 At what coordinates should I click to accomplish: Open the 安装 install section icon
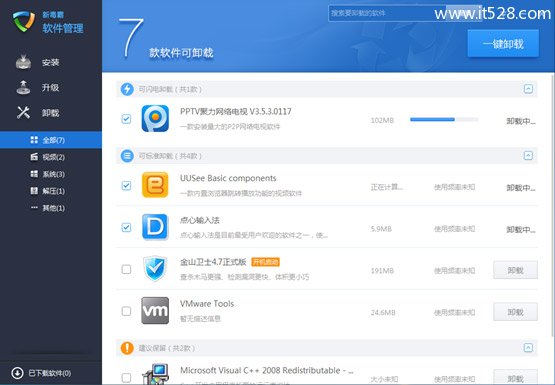coord(23,62)
